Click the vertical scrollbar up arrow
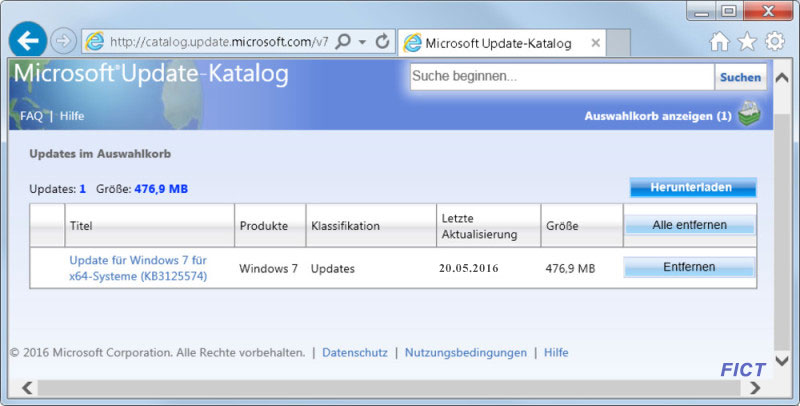 pyautogui.click(x=782, y=78)
